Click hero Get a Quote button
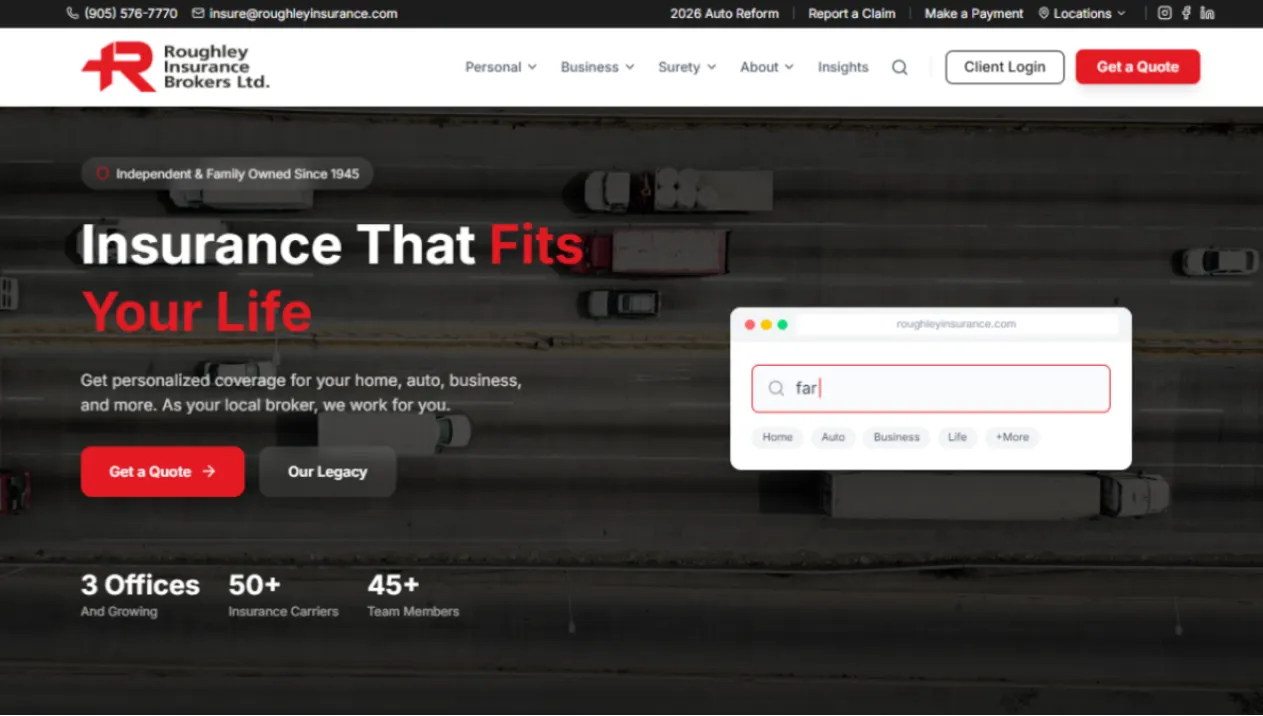 (x=162, y=471)
